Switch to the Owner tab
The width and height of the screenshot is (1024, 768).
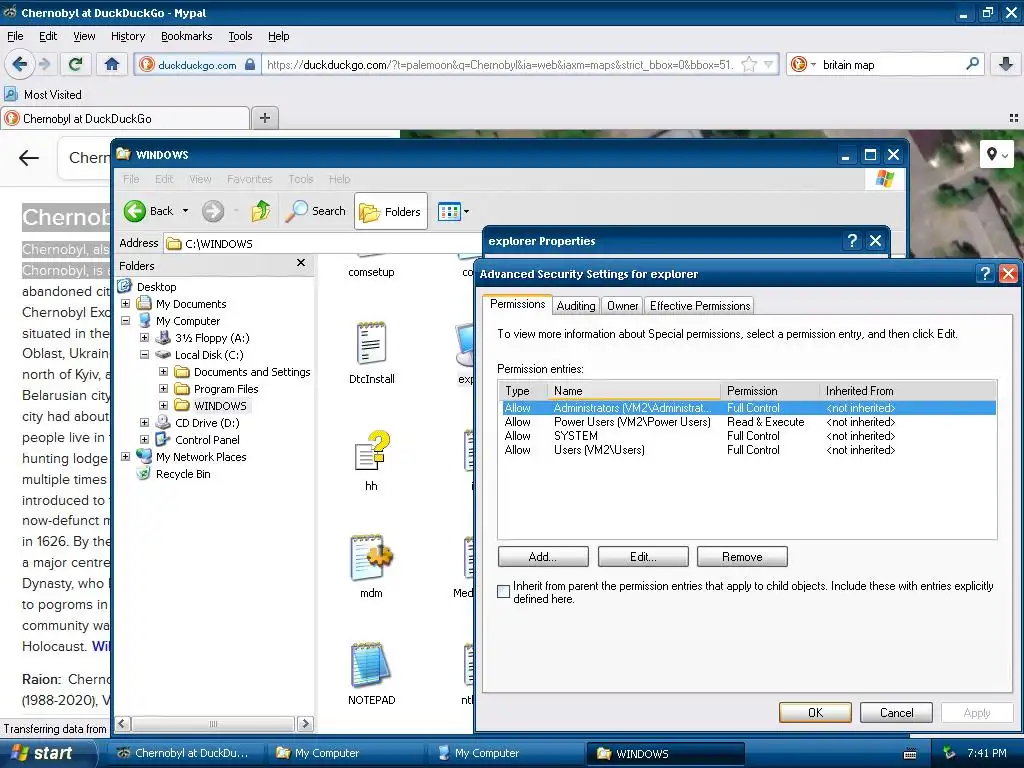622,306
